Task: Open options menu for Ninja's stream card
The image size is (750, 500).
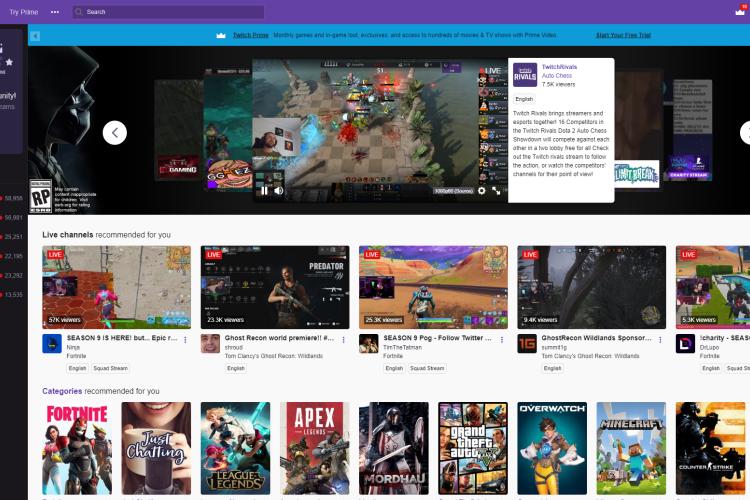Action: pos(185,340)
